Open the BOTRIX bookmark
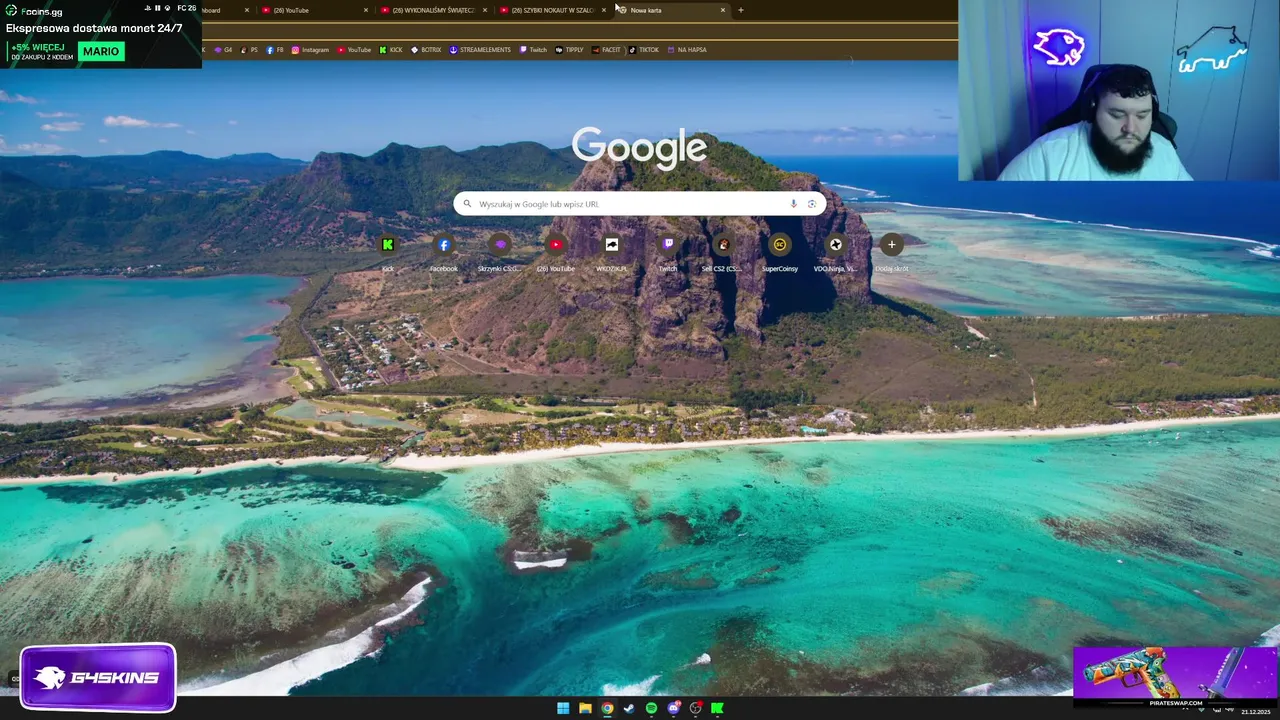The image size is (1280, 720). [426, 50]
